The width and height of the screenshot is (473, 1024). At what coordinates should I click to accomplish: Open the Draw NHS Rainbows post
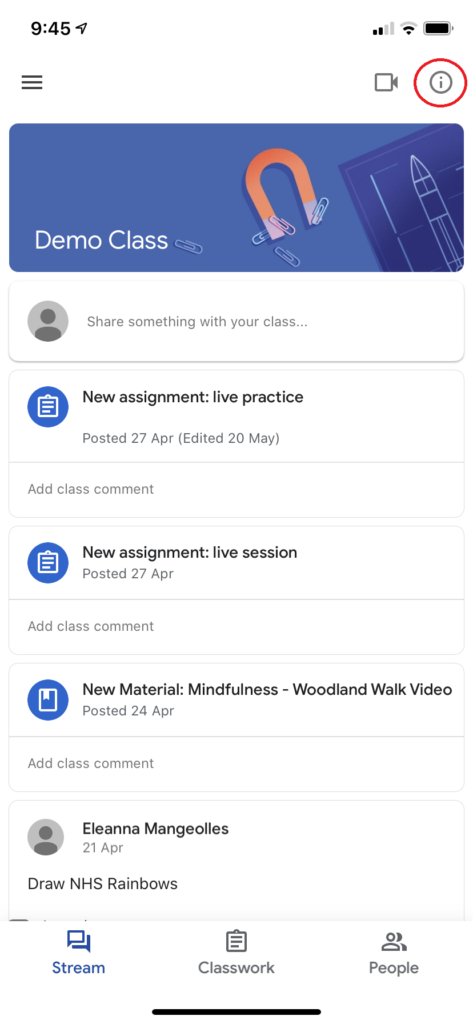(103, 884)
